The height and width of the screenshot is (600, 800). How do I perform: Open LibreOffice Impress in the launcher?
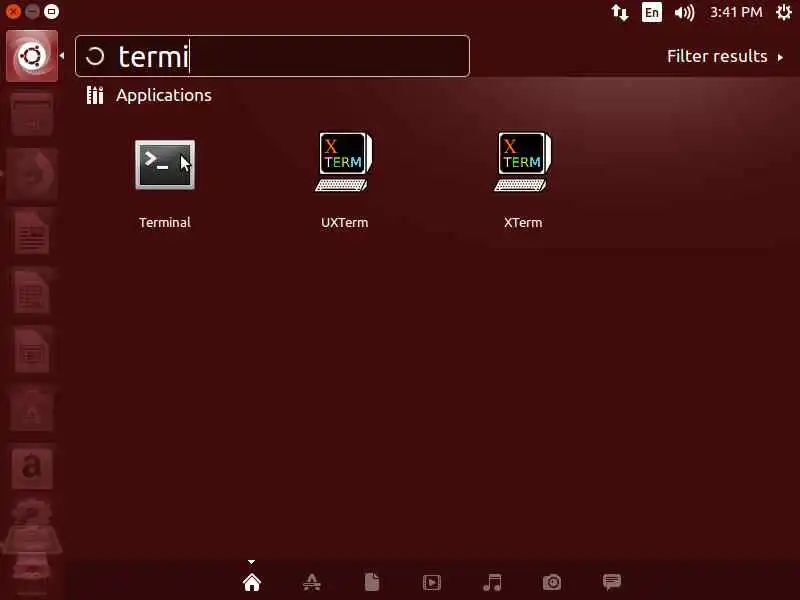click(32, 351)
